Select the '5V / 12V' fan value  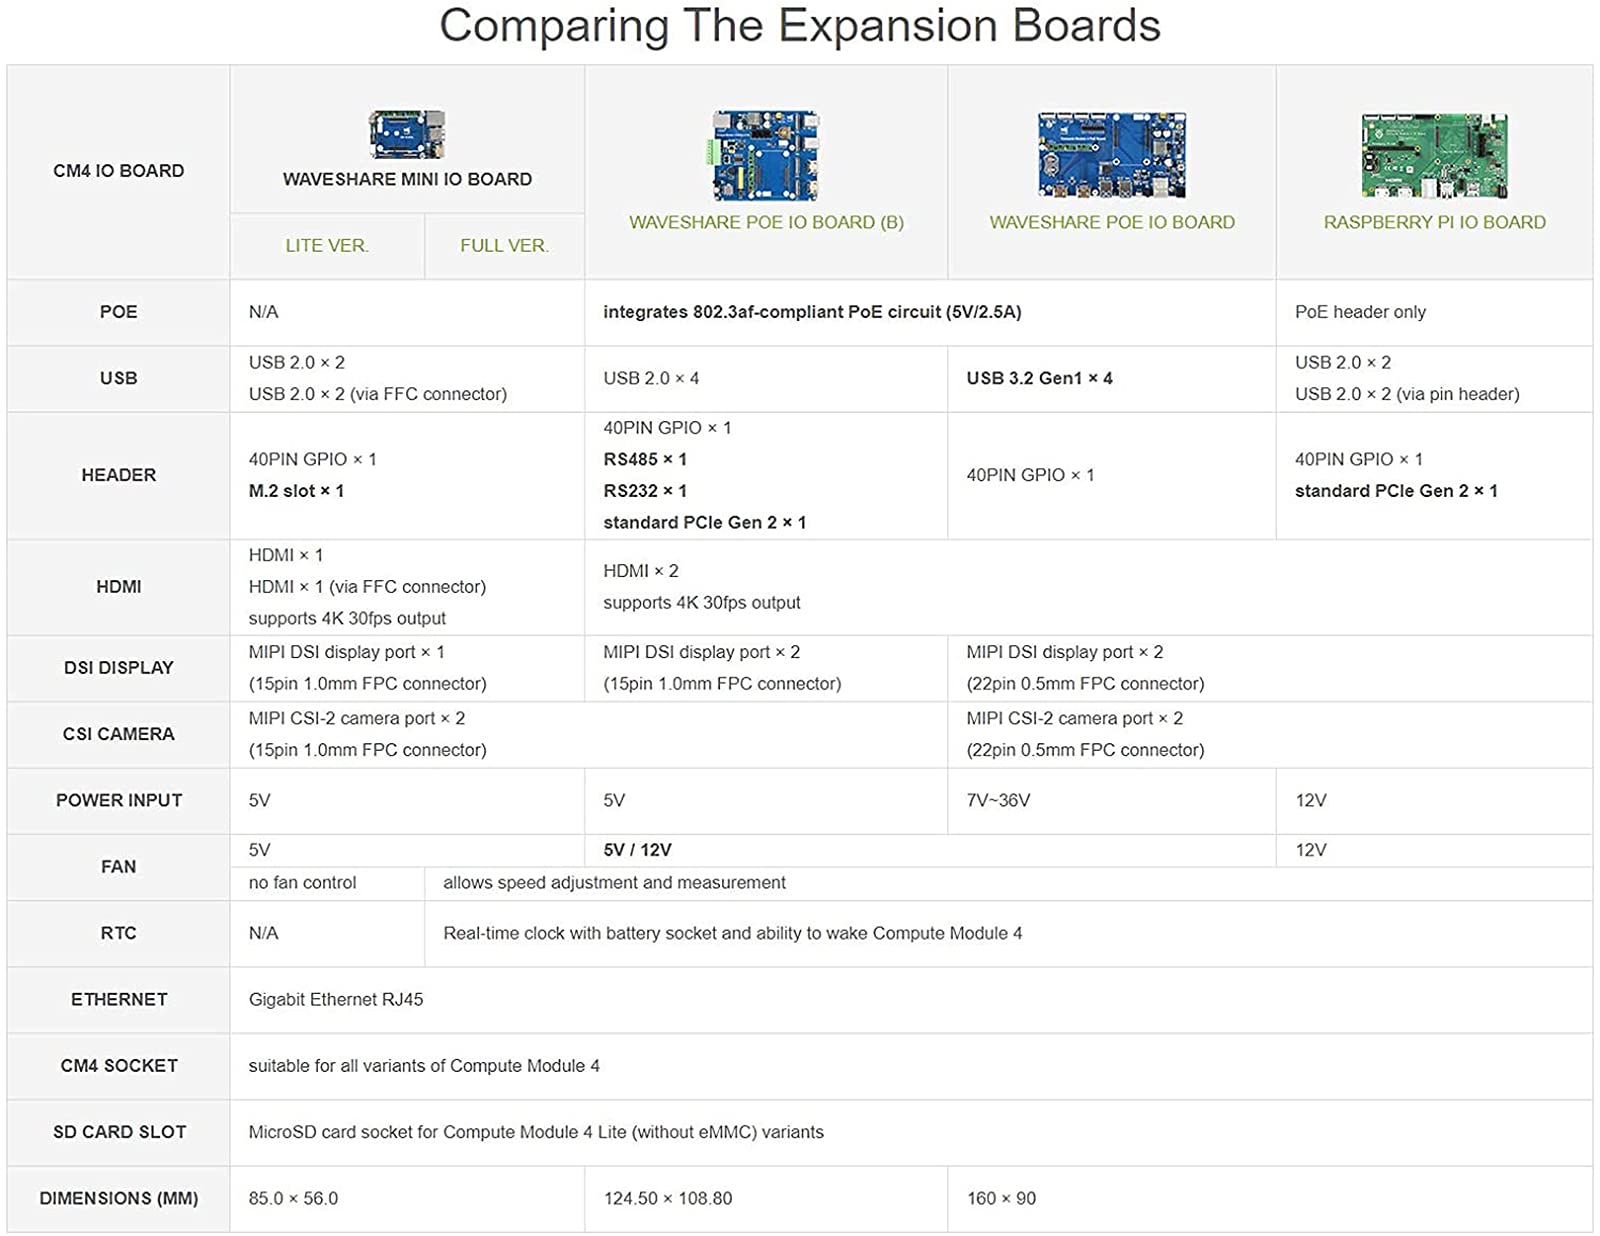click(637, 850)
